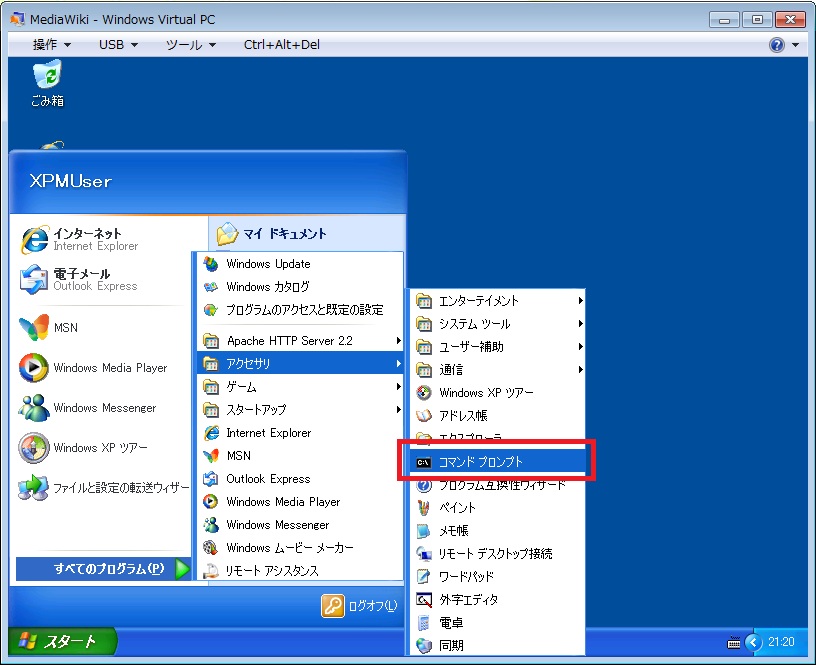The width and height of the screenshot is (816, 665).
Task: Click the ペイント paint icon
Action: (x=424, y=508)
